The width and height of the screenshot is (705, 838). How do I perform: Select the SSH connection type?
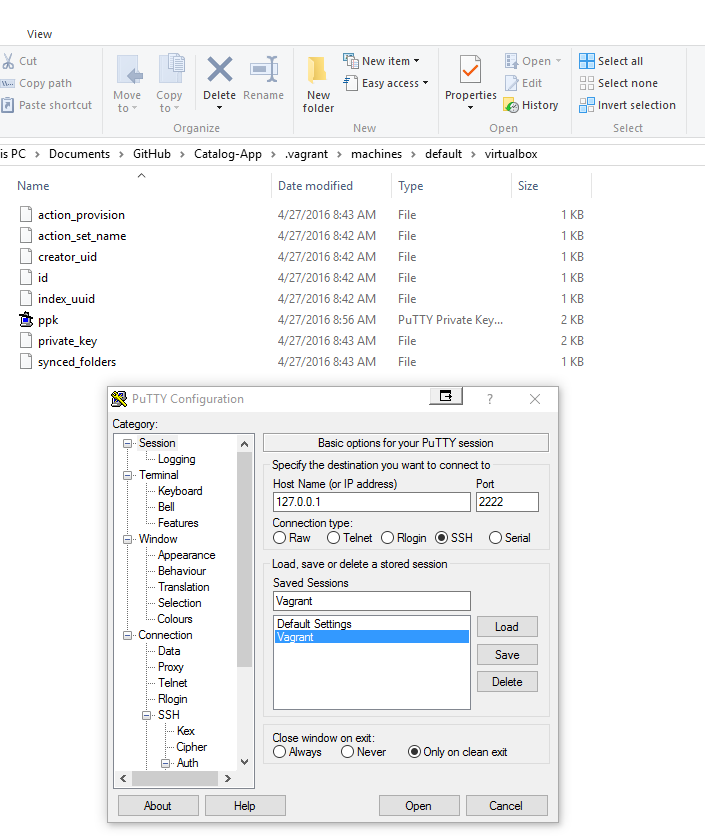coord(441,538)
